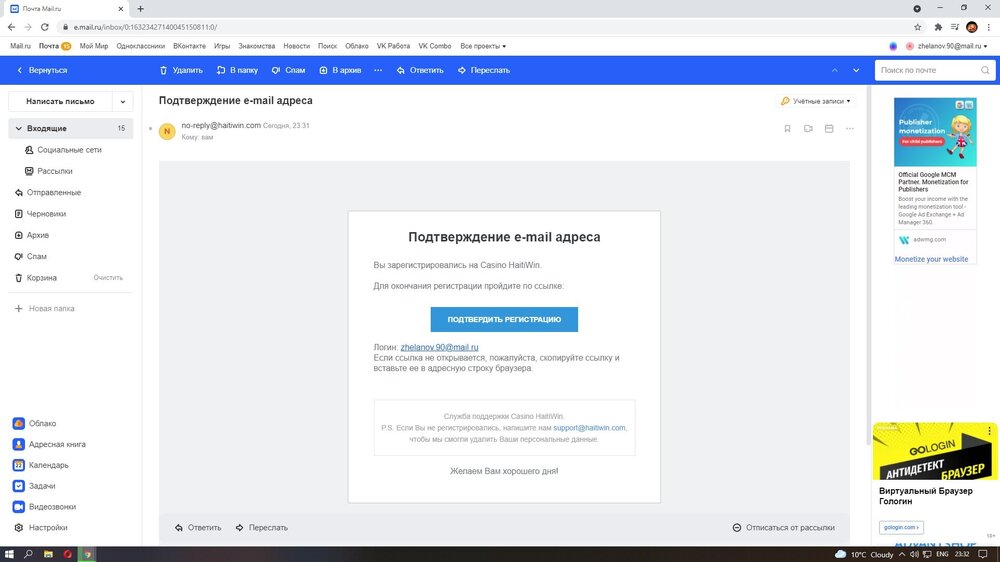
Task: Toggle the unread dot beside sender avatar
Action: [x=150, y=129]
